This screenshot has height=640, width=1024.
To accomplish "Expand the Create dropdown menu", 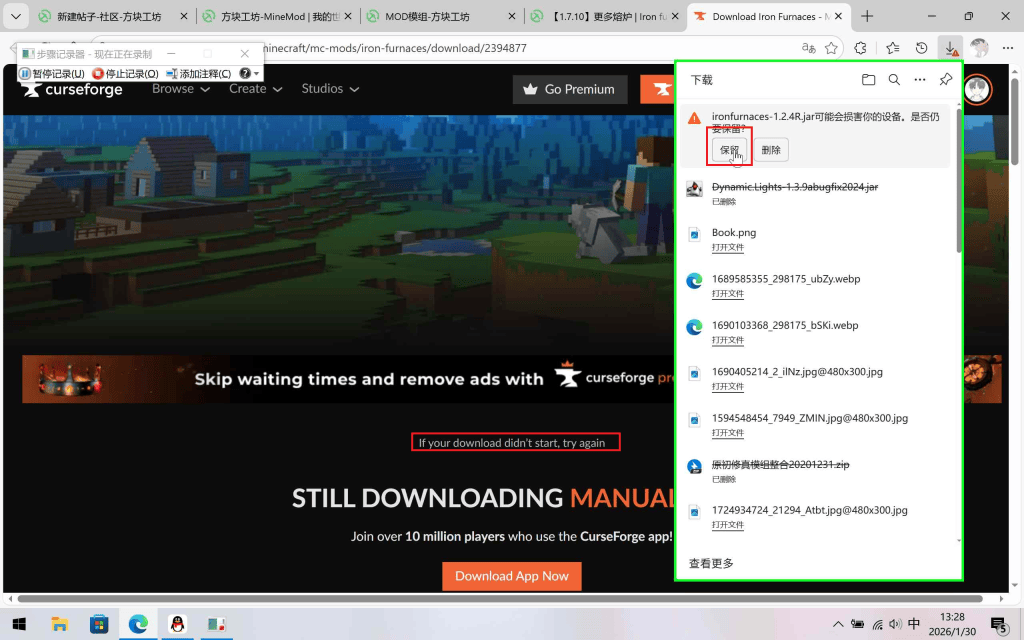I will click(x=255, y=89).
